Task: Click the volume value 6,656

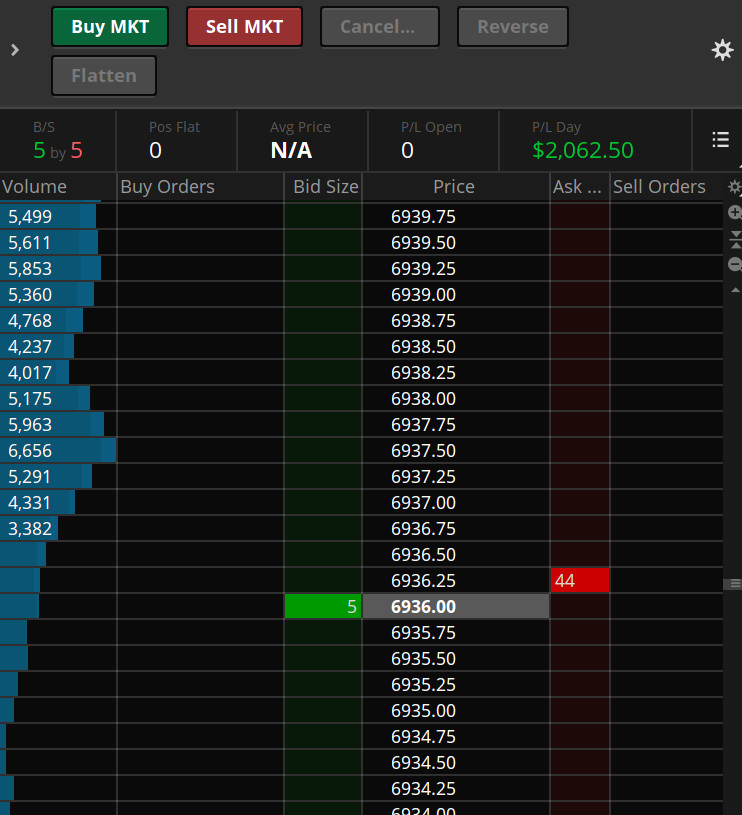Action: [30, 450]
